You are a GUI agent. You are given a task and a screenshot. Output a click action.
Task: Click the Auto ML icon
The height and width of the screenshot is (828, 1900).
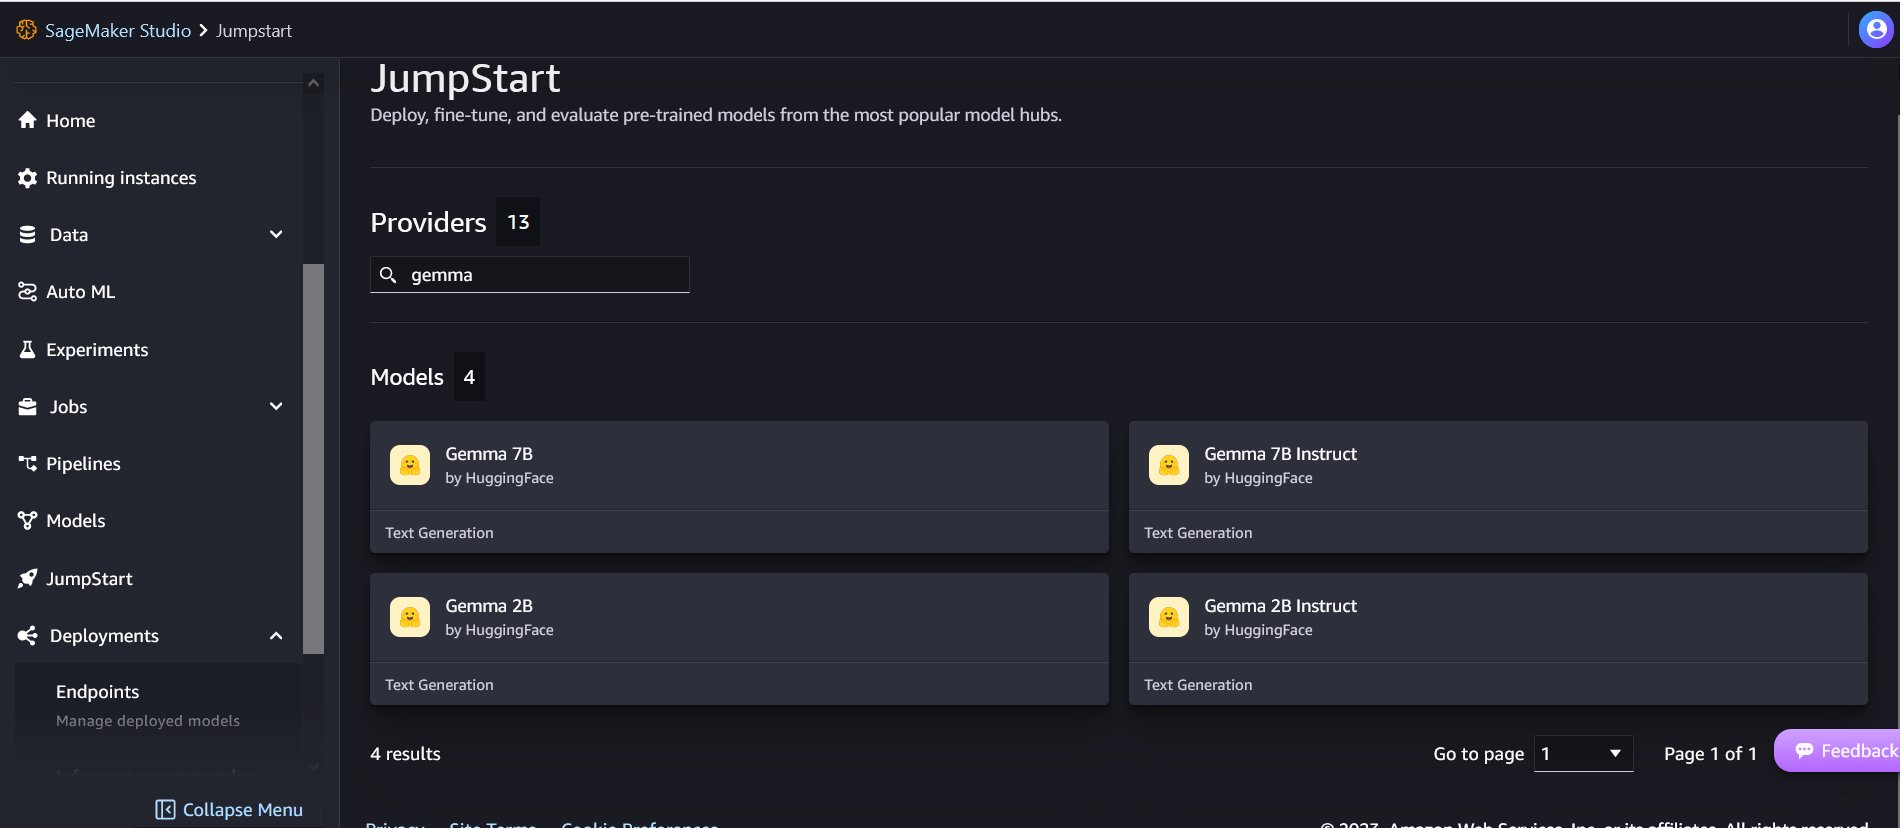(28, 292)
